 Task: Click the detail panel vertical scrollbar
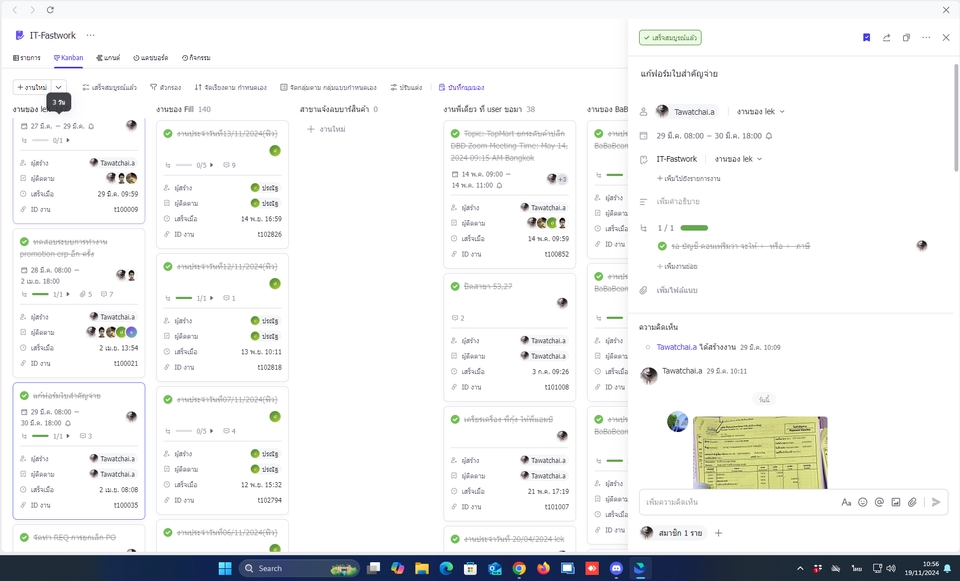pyautogui.click(x=956, y=116)
